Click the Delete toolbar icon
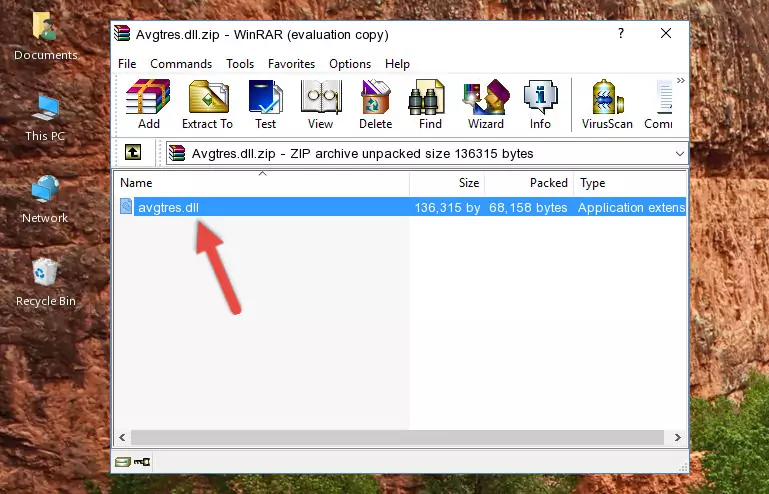 click(x=376, y=104)
